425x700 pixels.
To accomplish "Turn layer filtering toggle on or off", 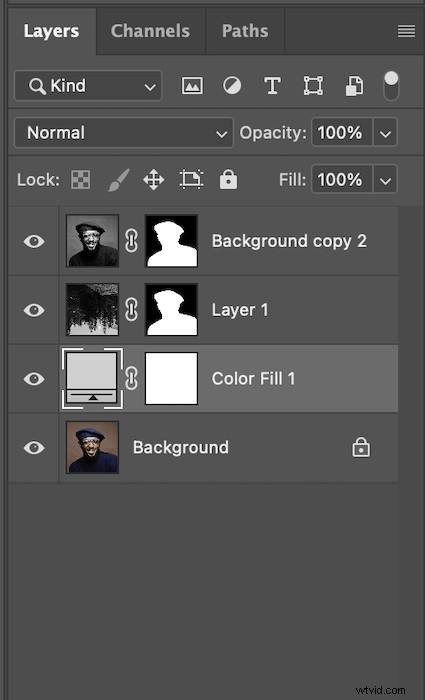I will click(391, 86).
